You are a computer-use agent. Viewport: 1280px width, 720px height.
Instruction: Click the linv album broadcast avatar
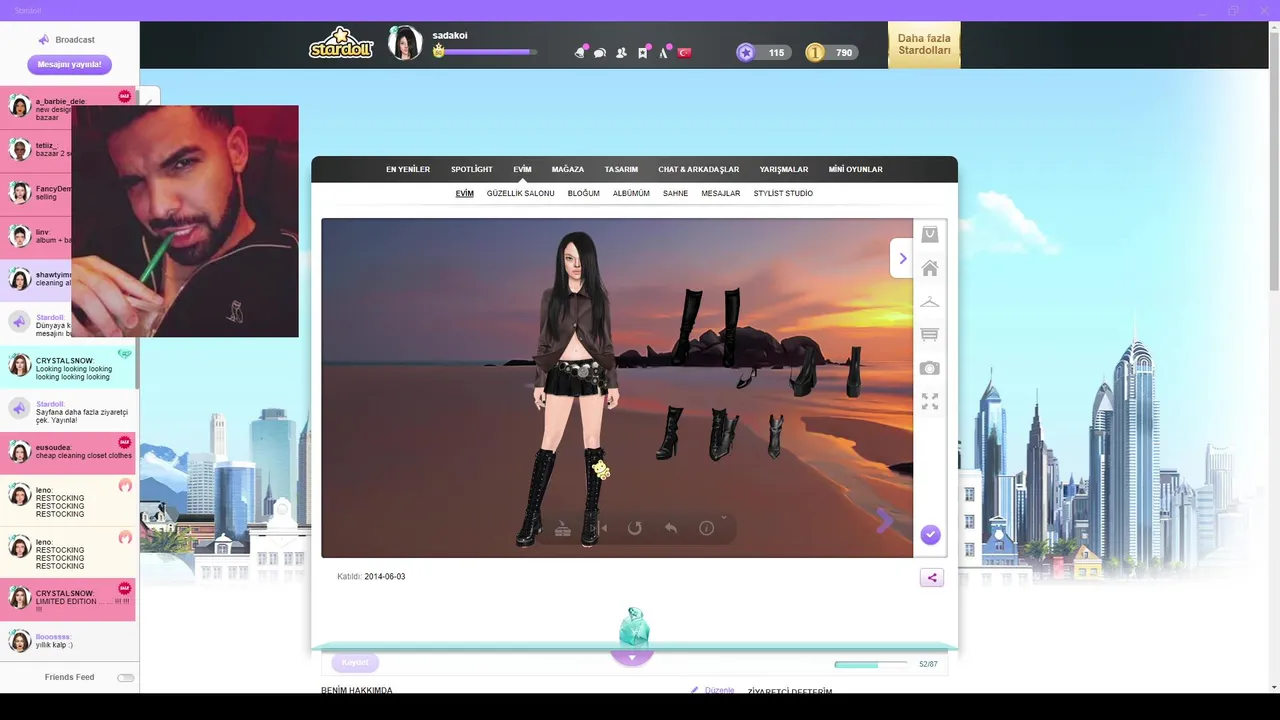[x=19, y=236]
